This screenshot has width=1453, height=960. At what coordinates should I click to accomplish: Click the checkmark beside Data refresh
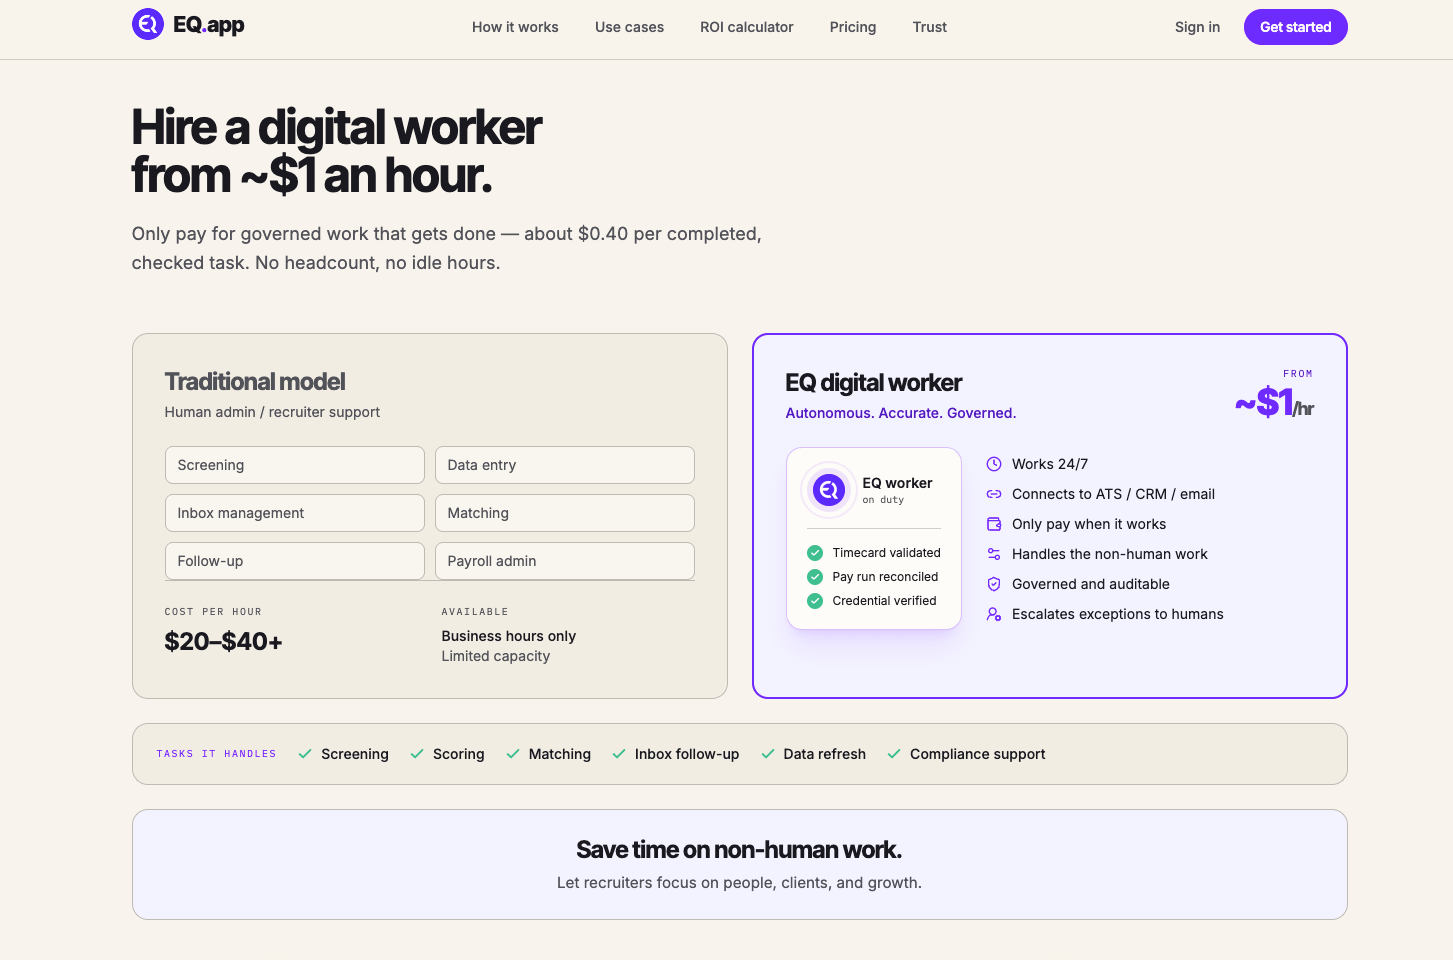point(768,754)
